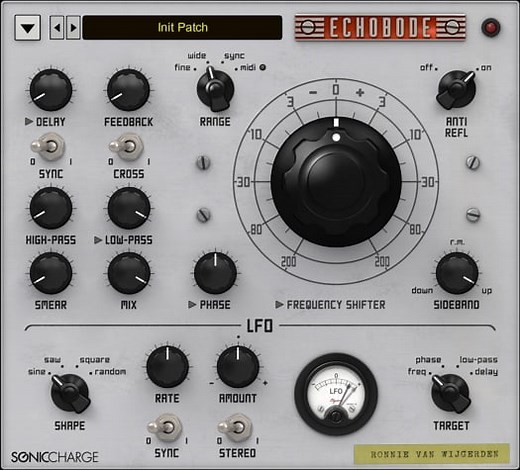Click the Echobode logo badge
Screen dimensions: 520x470
380,27
